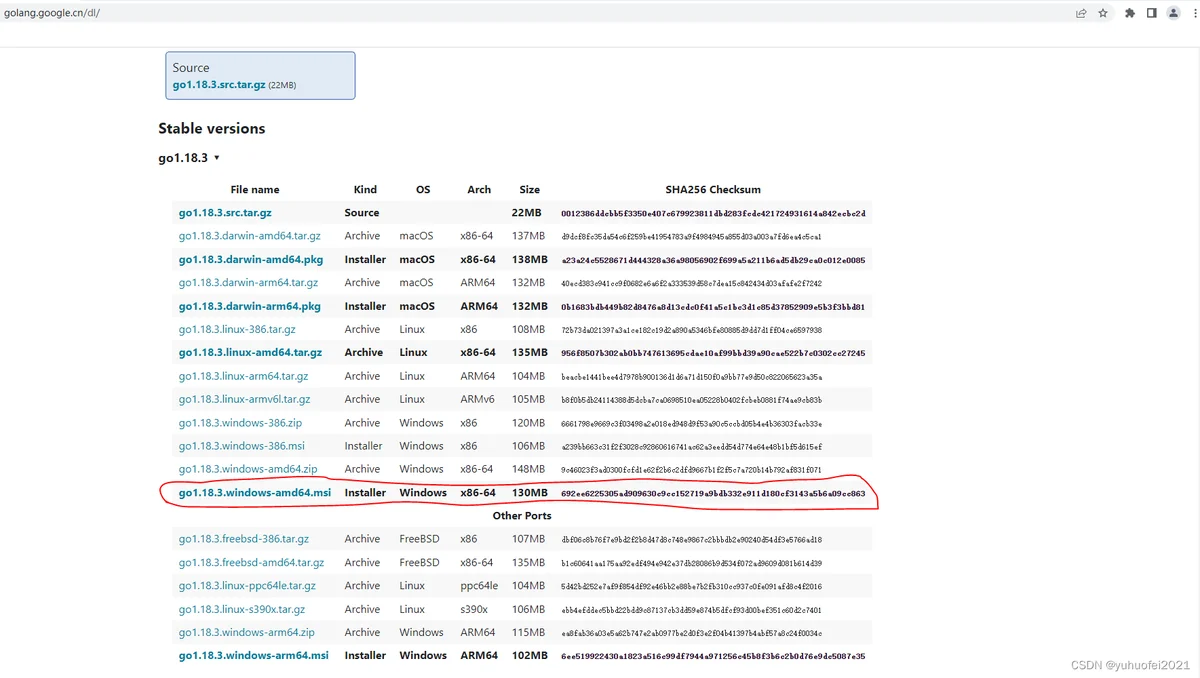The image size is (1200, 678).
Task: Download go1.18.3.windows-386.msi installer
Action: pos(241,446)
